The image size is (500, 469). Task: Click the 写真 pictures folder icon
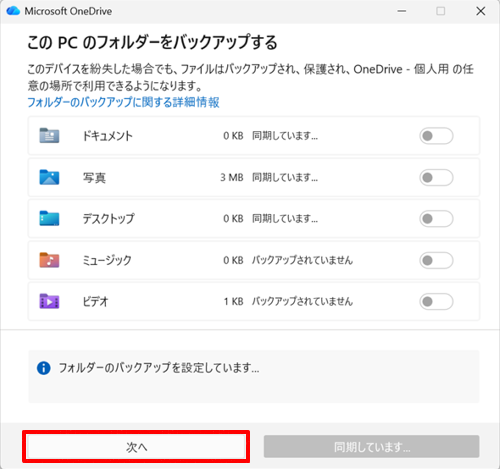pos(49,177)
